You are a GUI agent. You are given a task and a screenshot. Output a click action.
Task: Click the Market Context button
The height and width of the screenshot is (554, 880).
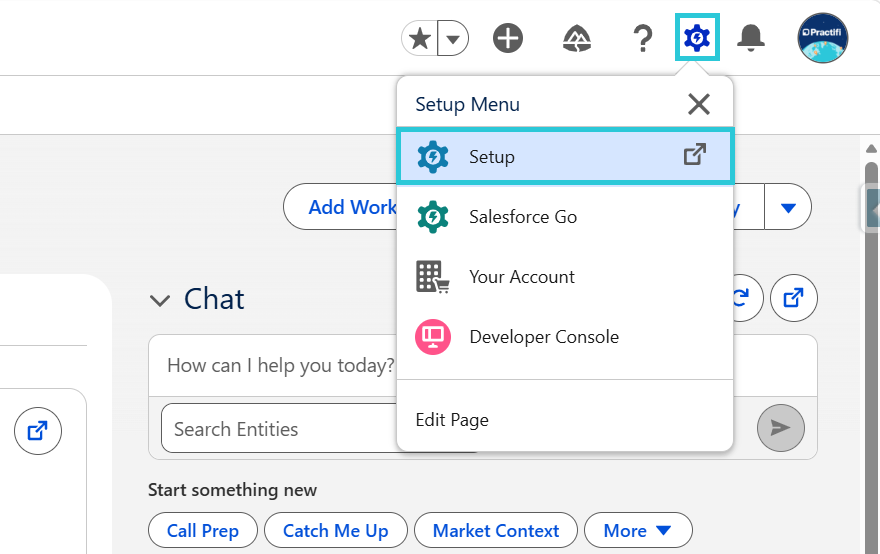[x=496, y=530]
